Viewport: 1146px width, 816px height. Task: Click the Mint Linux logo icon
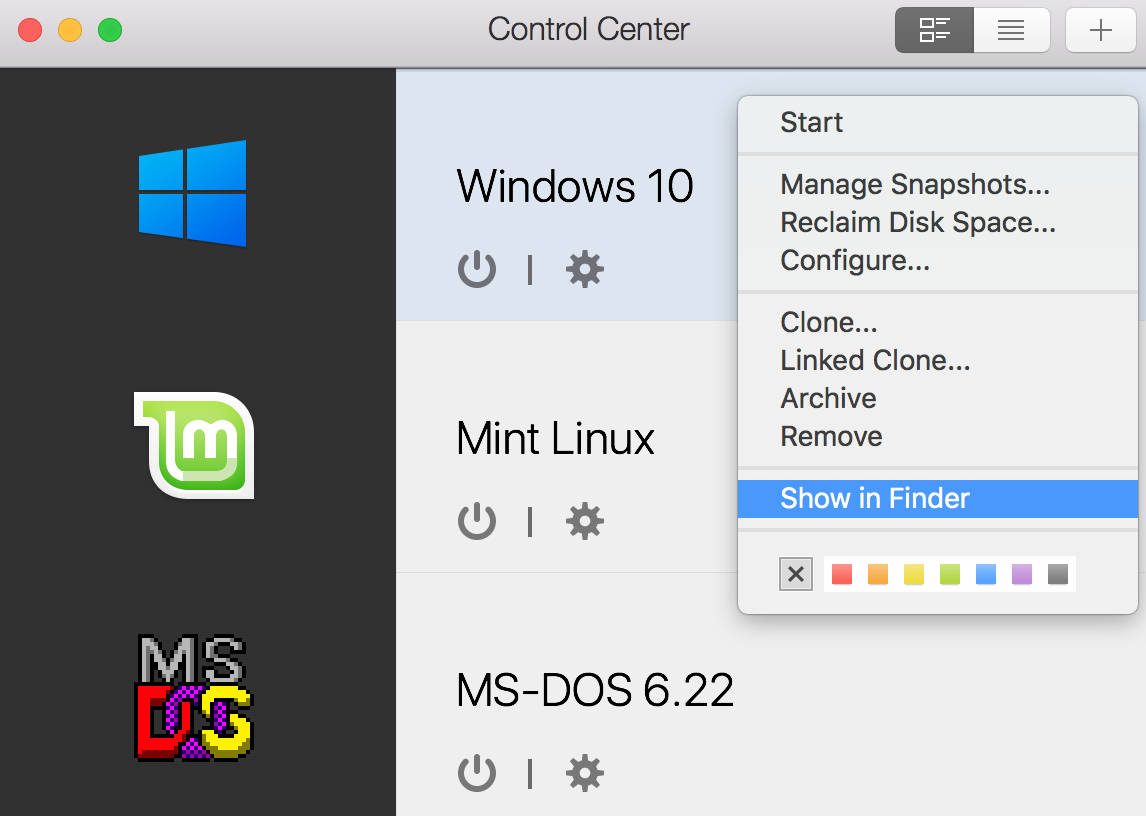[194, 445]
